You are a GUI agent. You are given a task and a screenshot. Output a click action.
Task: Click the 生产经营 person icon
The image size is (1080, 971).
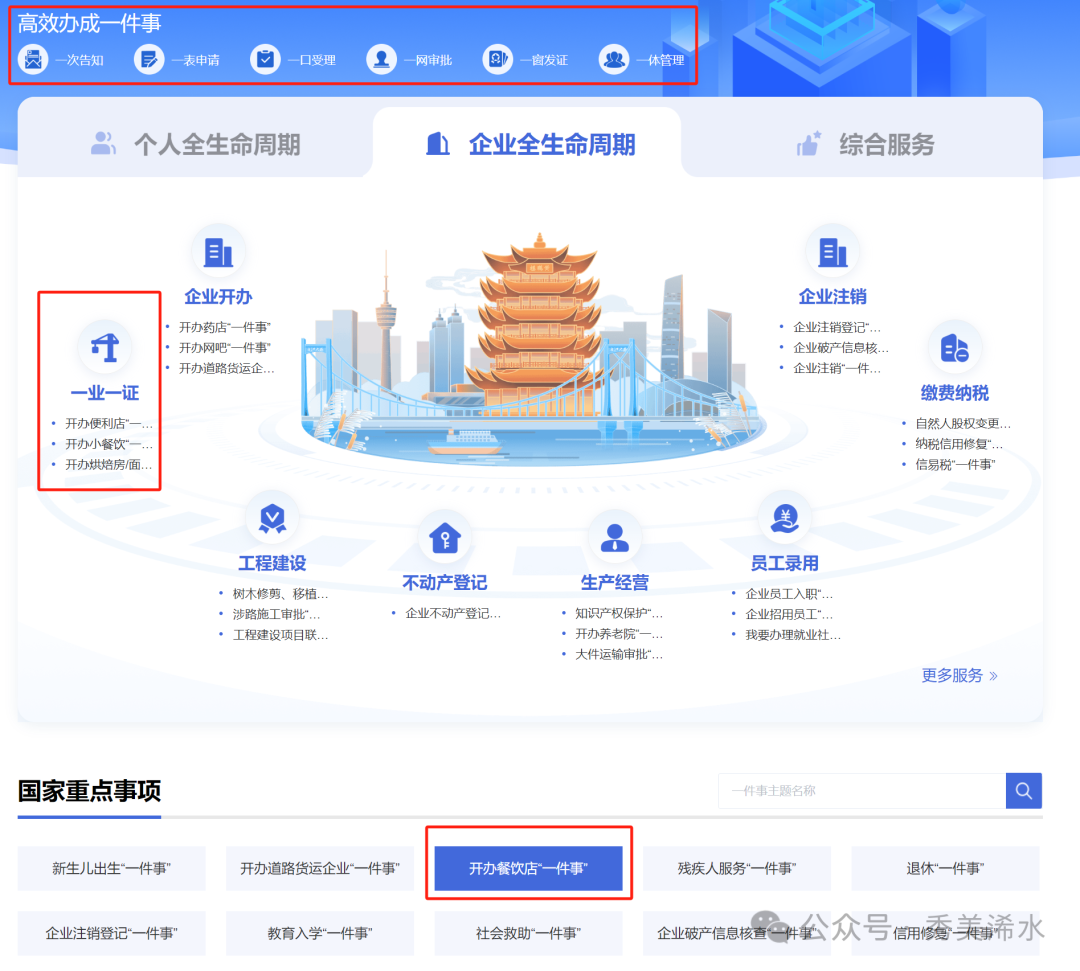(614, 538)
